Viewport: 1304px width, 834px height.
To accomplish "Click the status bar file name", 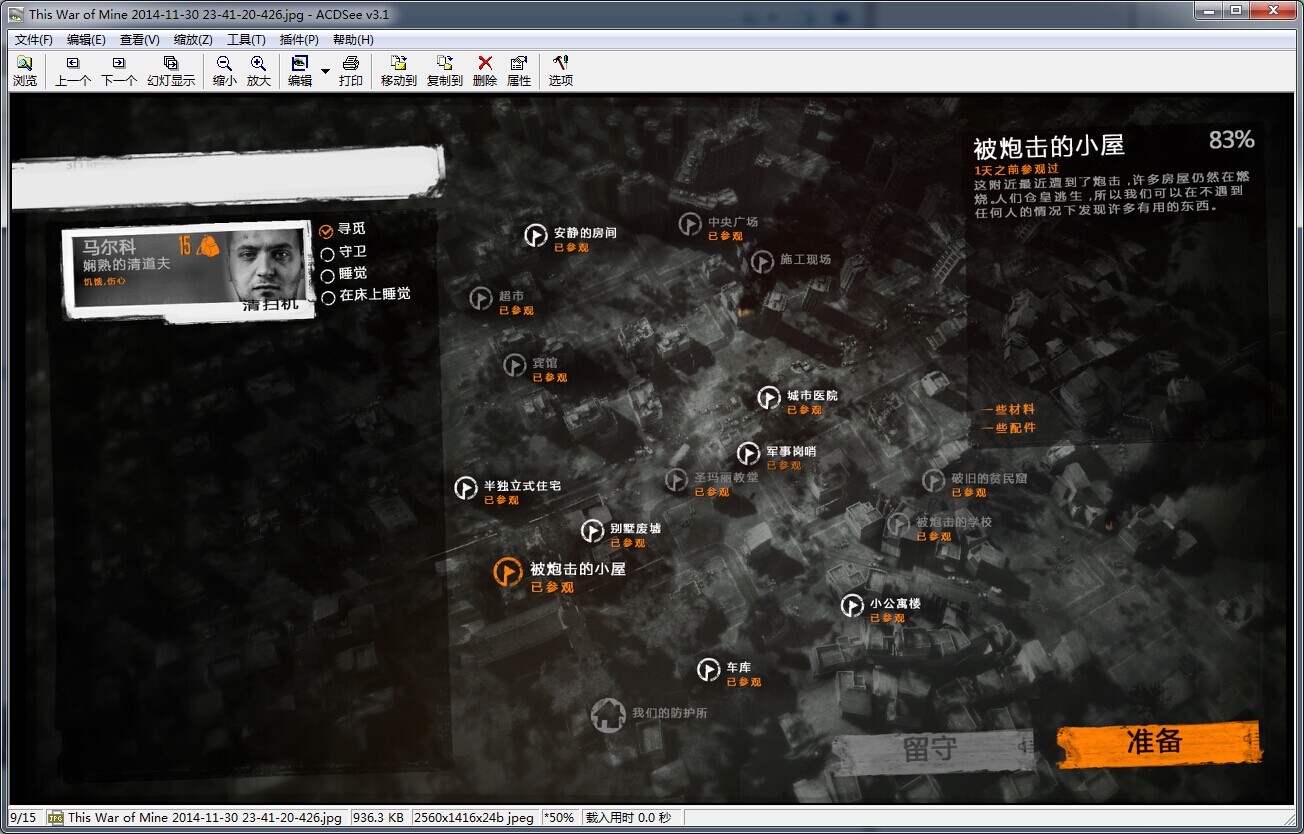I will 204,818.
